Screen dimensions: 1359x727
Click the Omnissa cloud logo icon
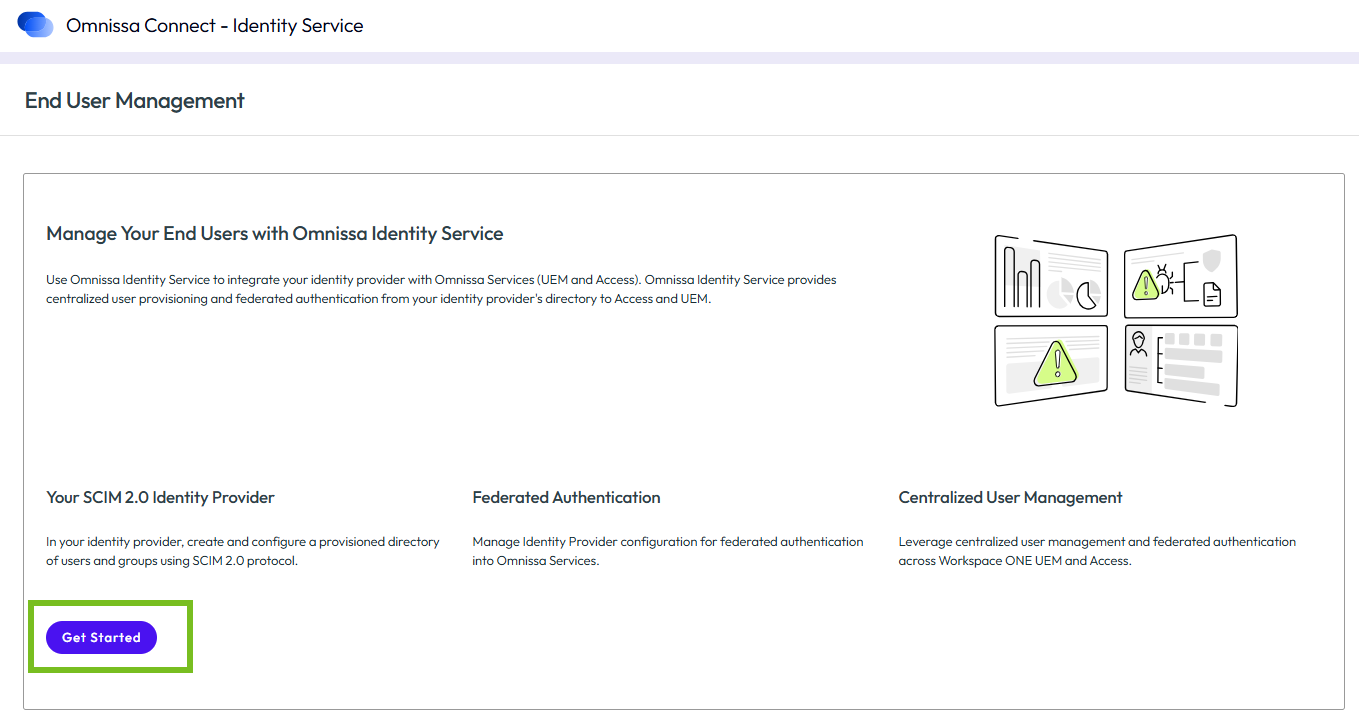pos(36,25)
